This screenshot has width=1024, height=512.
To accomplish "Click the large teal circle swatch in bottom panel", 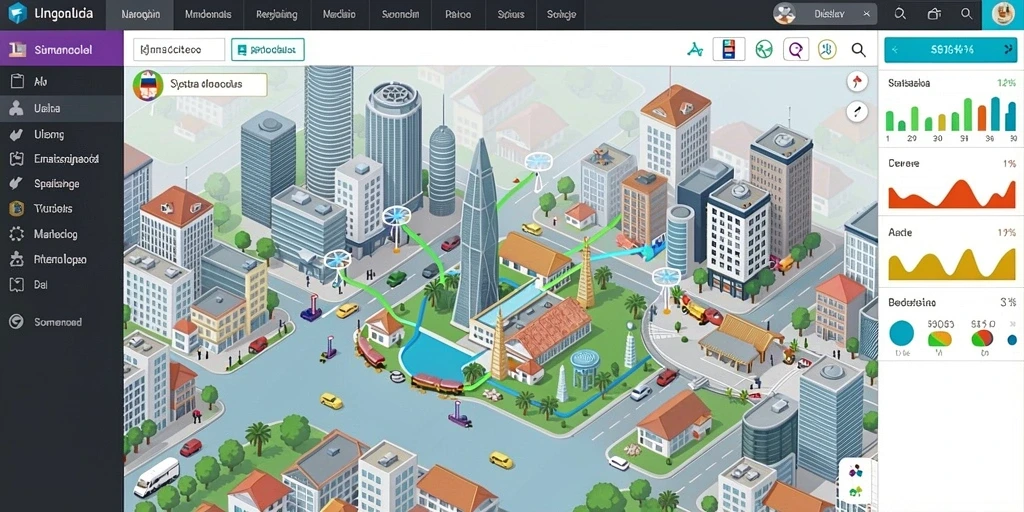I will click(x=902, y=333).
